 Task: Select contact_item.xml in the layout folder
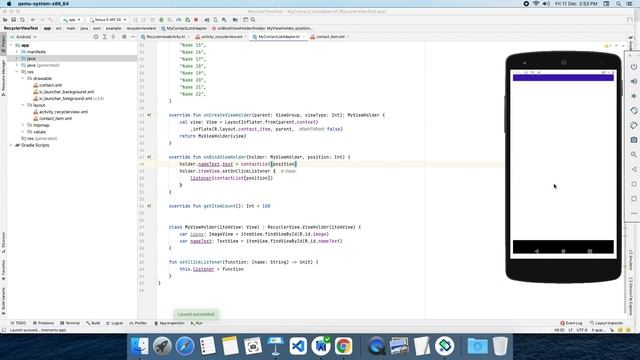tap(52, 118)
